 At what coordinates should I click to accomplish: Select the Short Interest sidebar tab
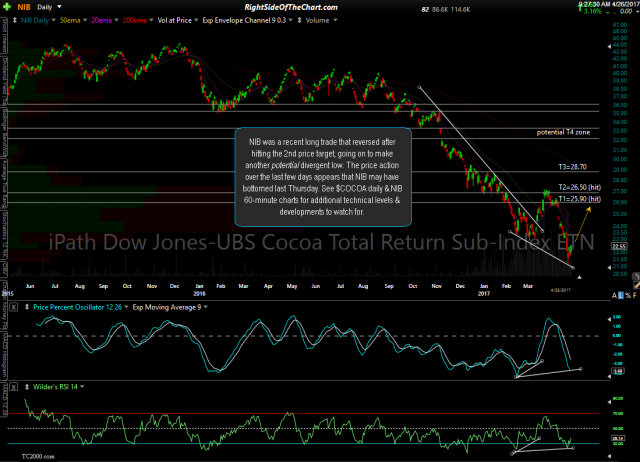tap(4, 36)
